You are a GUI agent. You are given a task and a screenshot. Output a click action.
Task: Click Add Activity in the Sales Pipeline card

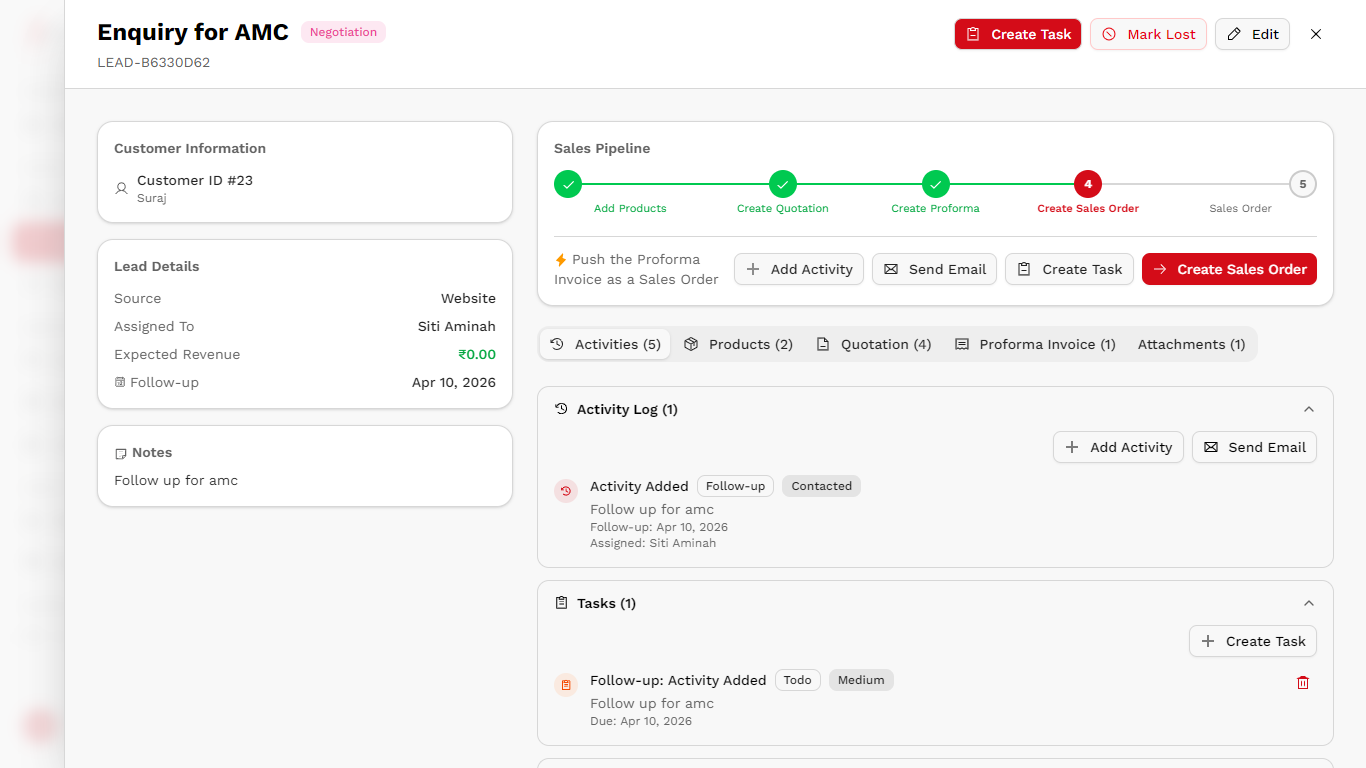pos(798,269)
